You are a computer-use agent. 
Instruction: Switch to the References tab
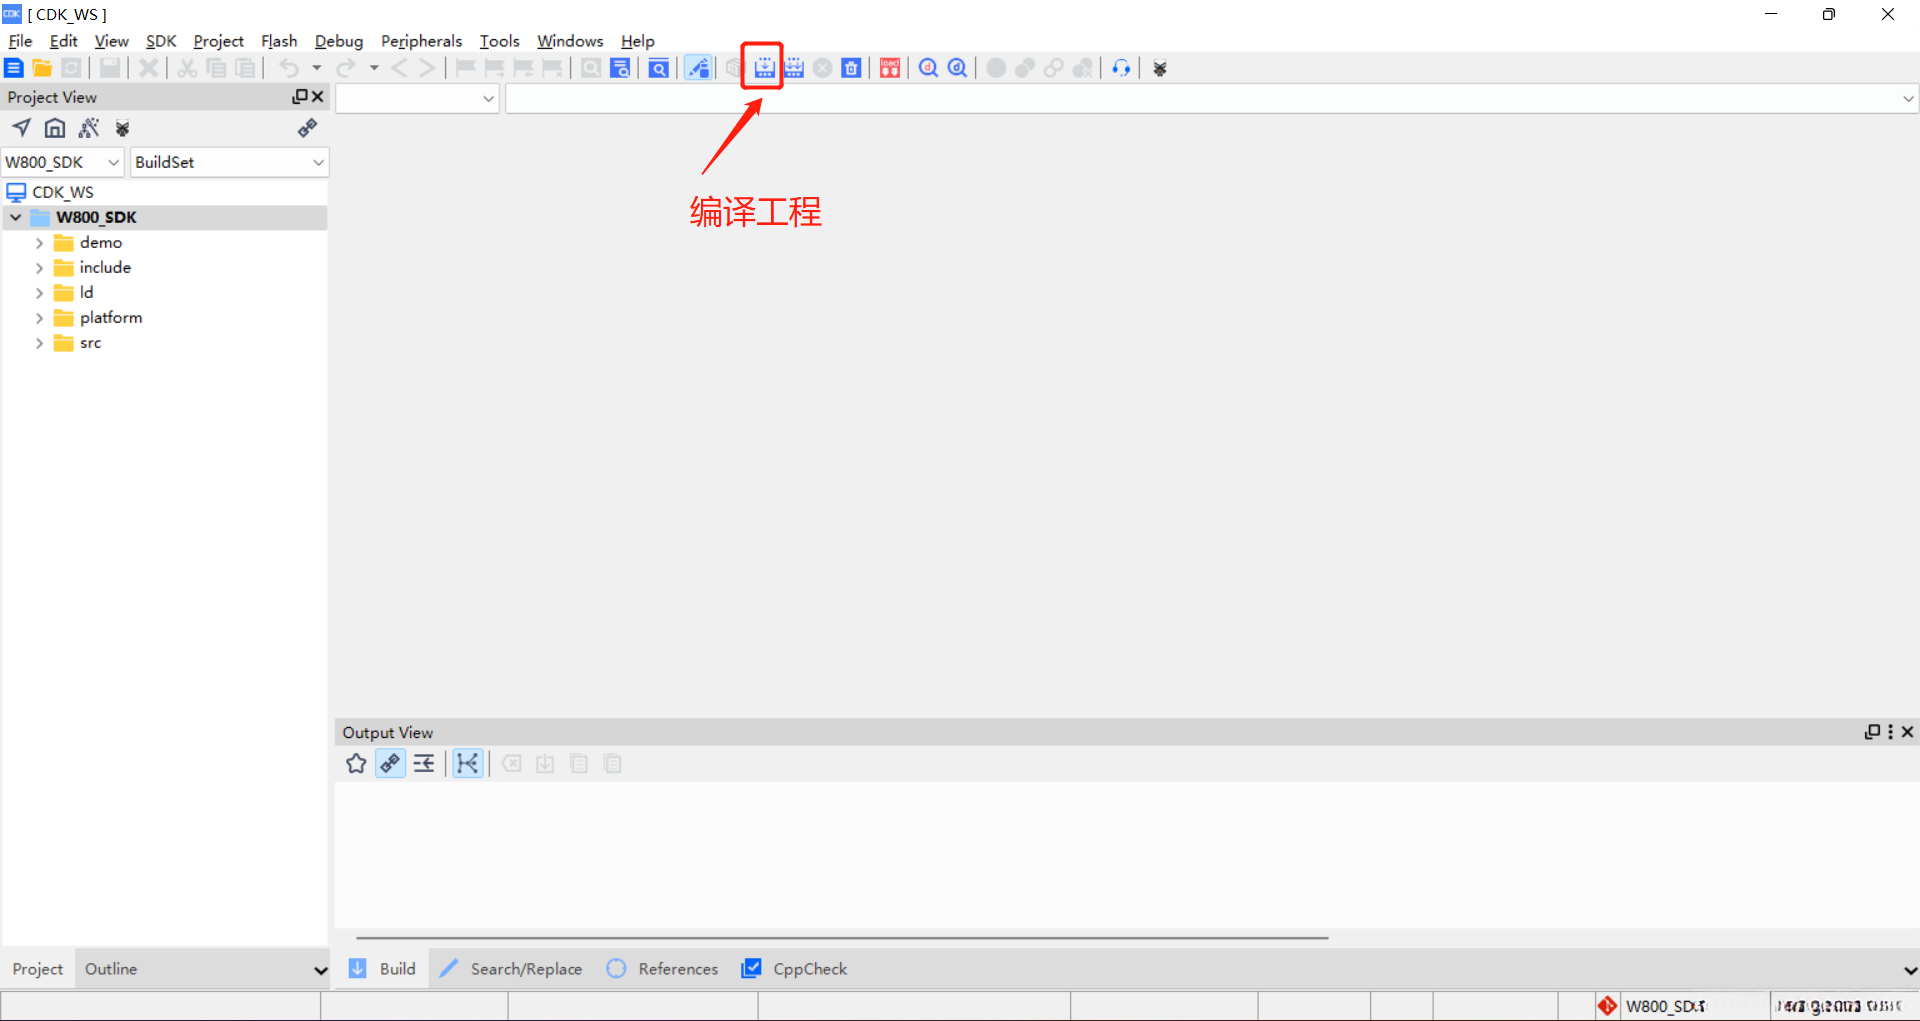tap(662, 969)
